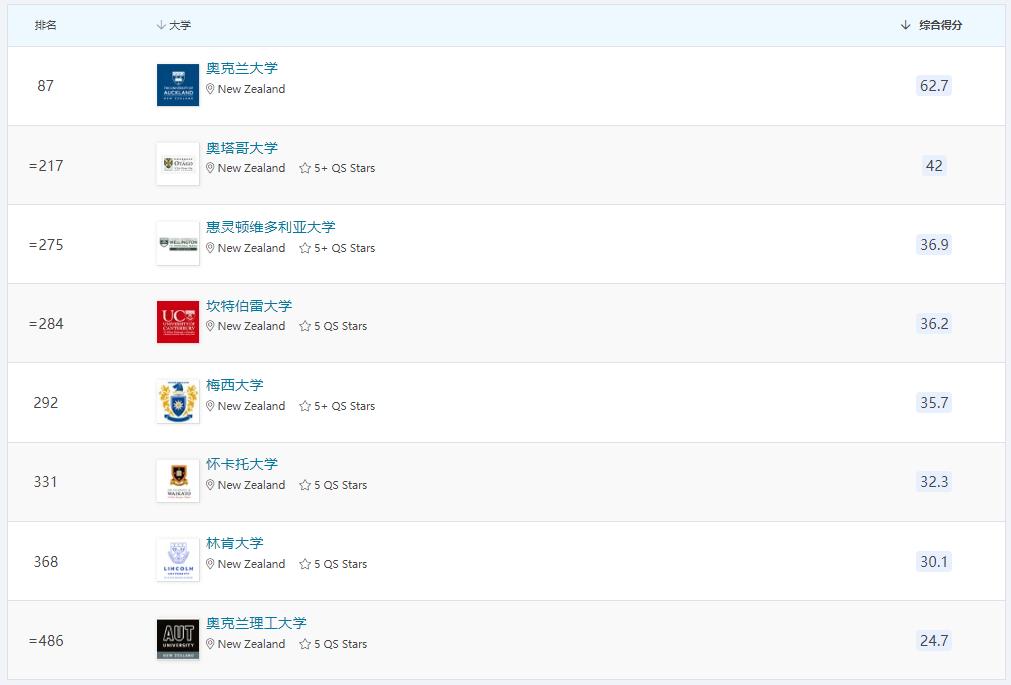The width and height of the screenshot is (1011, 685).
Task: Click the 排名 column header
Action: [x=44, y=25]
